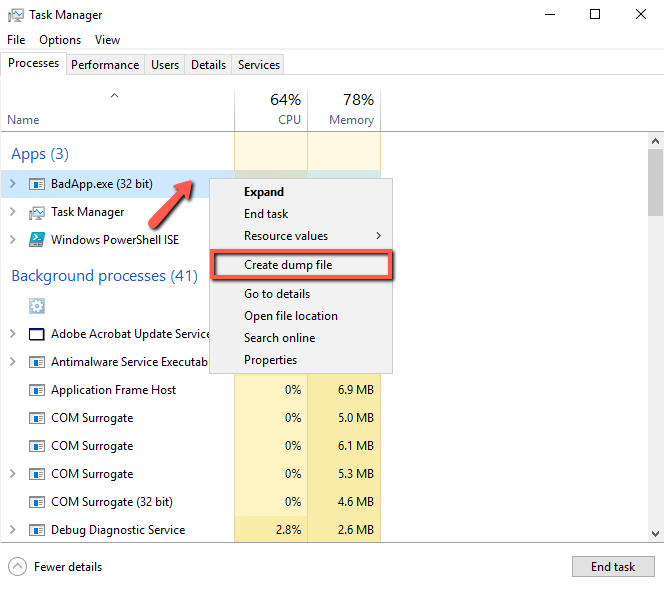The image size is (664, 591).
Task: Sort by the CPU column header
Action: [271, 110]
